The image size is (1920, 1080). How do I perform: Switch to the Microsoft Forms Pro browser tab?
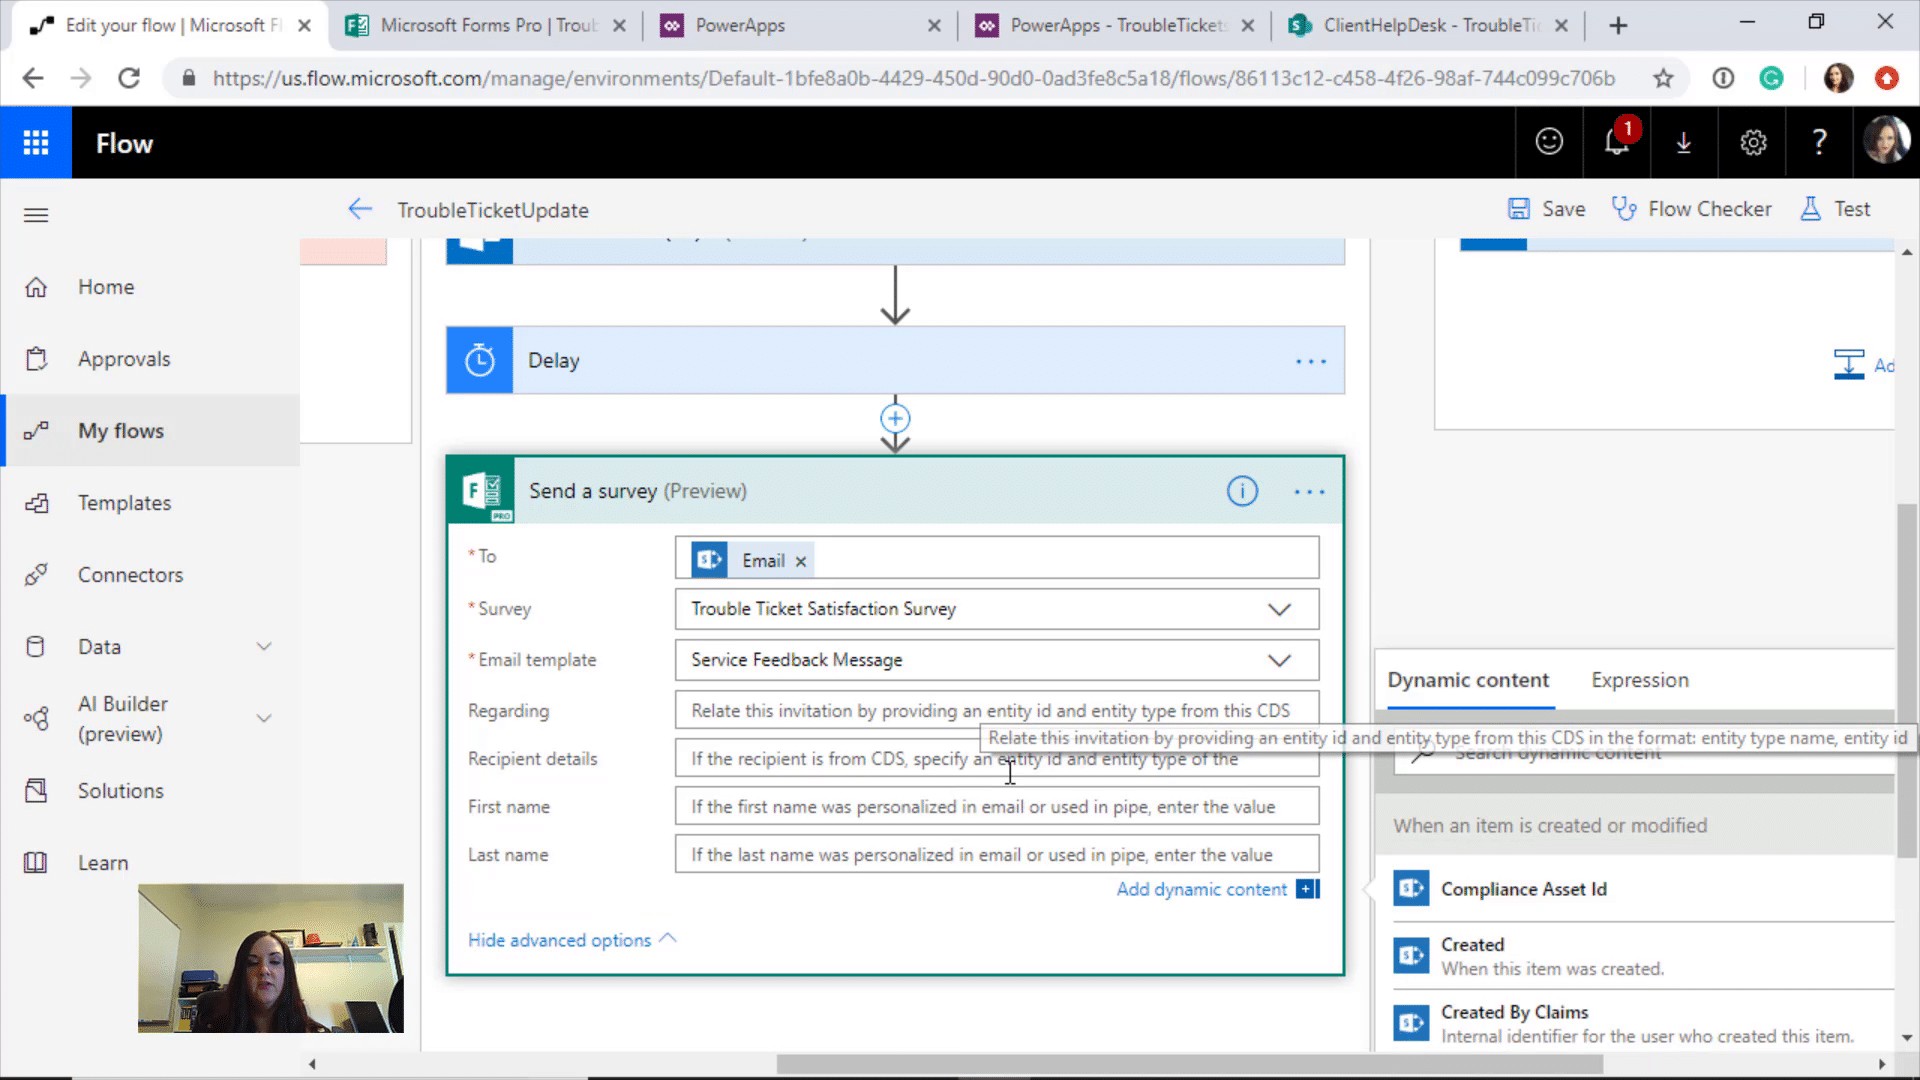tap(486, 25)
